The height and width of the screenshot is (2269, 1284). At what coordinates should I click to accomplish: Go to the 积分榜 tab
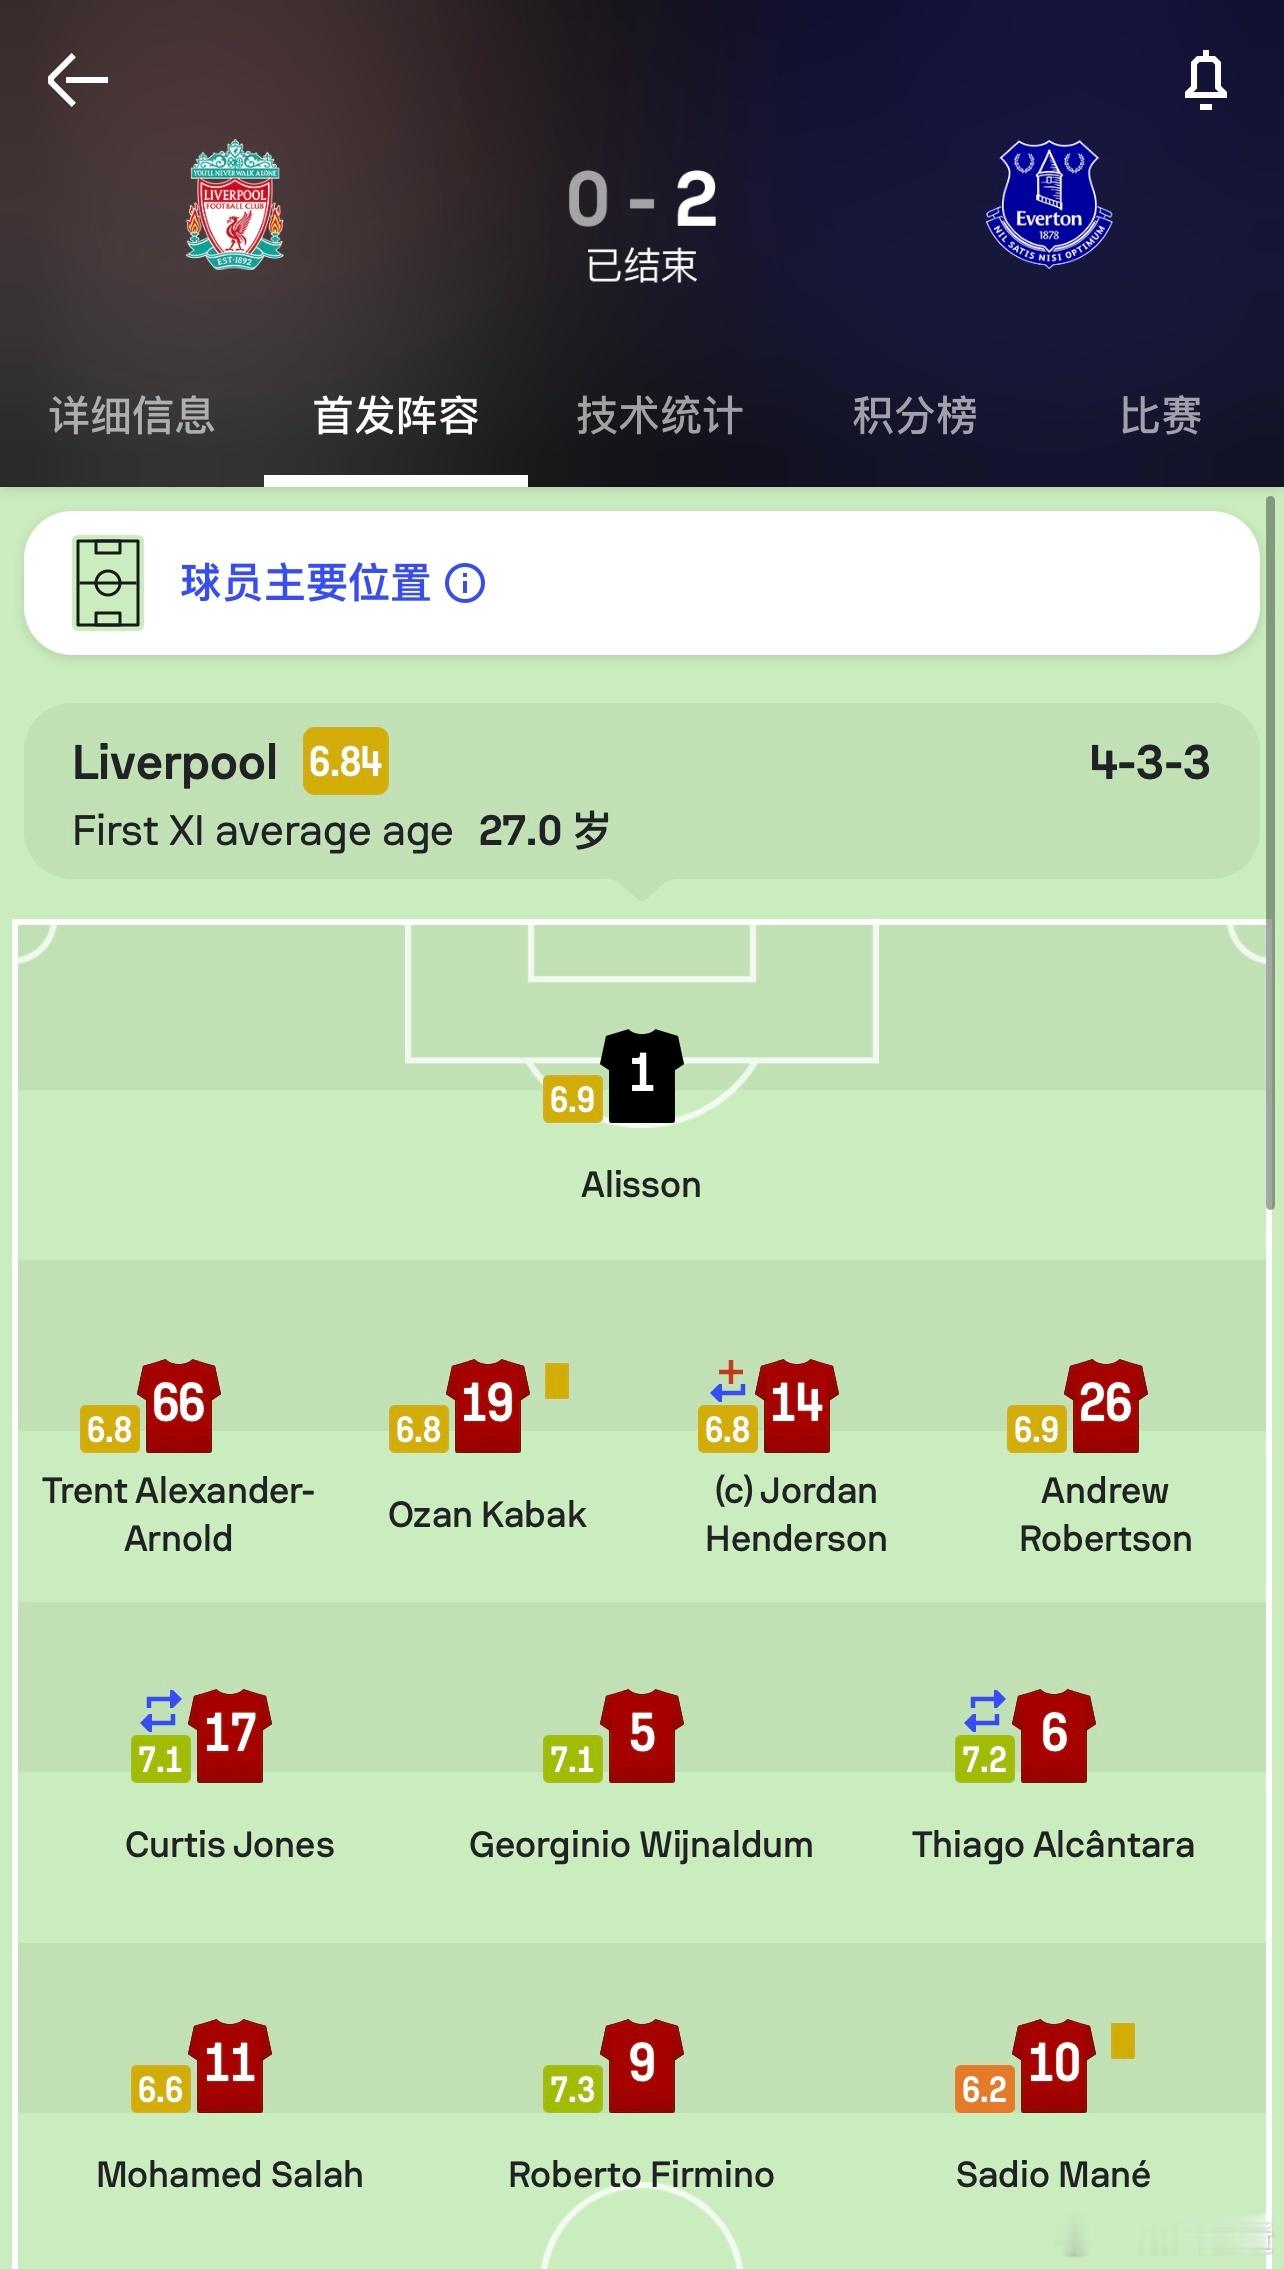pos(915,416)
